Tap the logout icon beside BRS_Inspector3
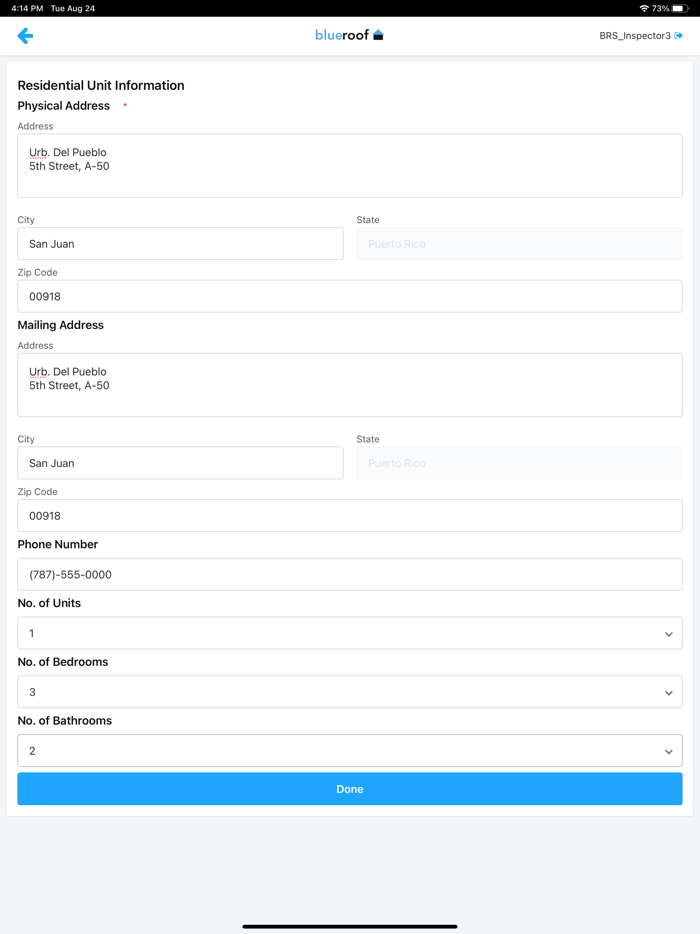The width and height of the screenshot is (700, 934). pyautogui.click(x=679, y=36)
